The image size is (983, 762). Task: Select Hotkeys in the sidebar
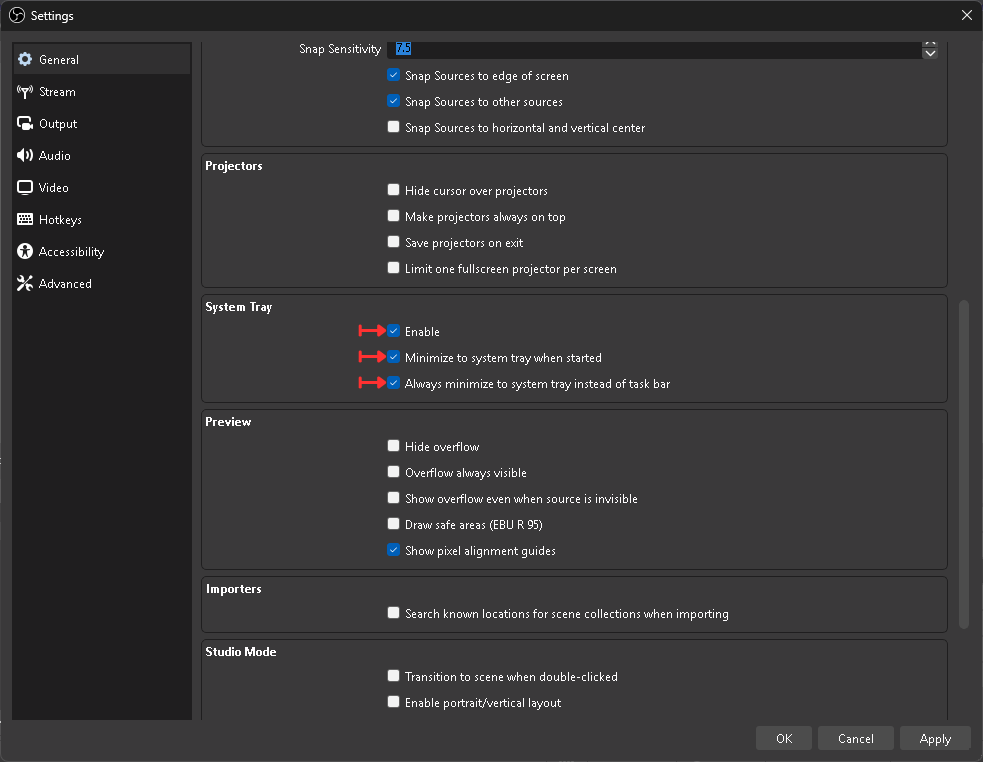pyautogui.click(x=102, y=220)
